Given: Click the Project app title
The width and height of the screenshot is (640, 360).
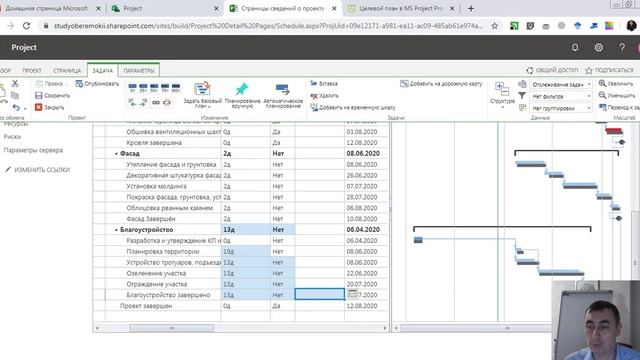Looking at the screenshot, I should [24, 47].
